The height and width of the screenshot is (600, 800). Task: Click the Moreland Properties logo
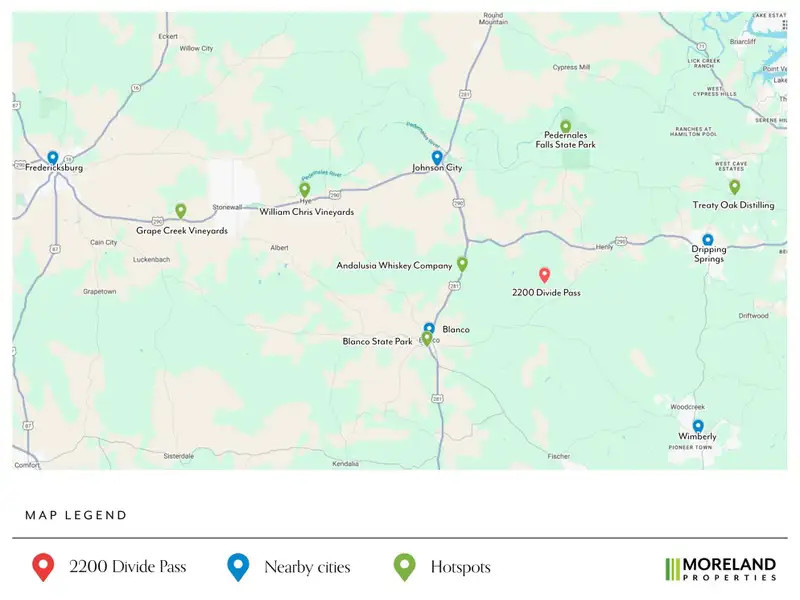tap(721, 569)
